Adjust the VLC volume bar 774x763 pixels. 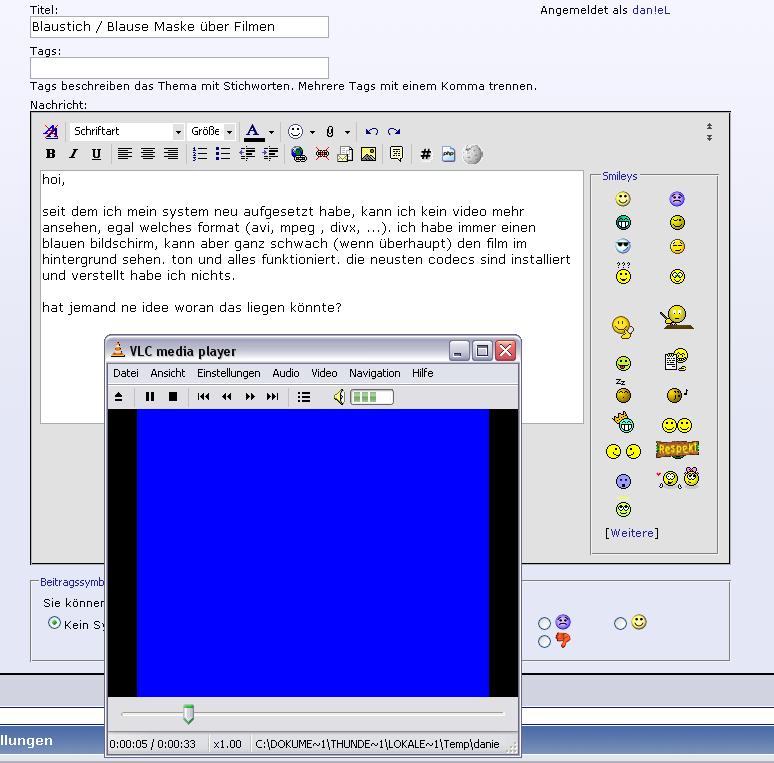click(372, 397)
